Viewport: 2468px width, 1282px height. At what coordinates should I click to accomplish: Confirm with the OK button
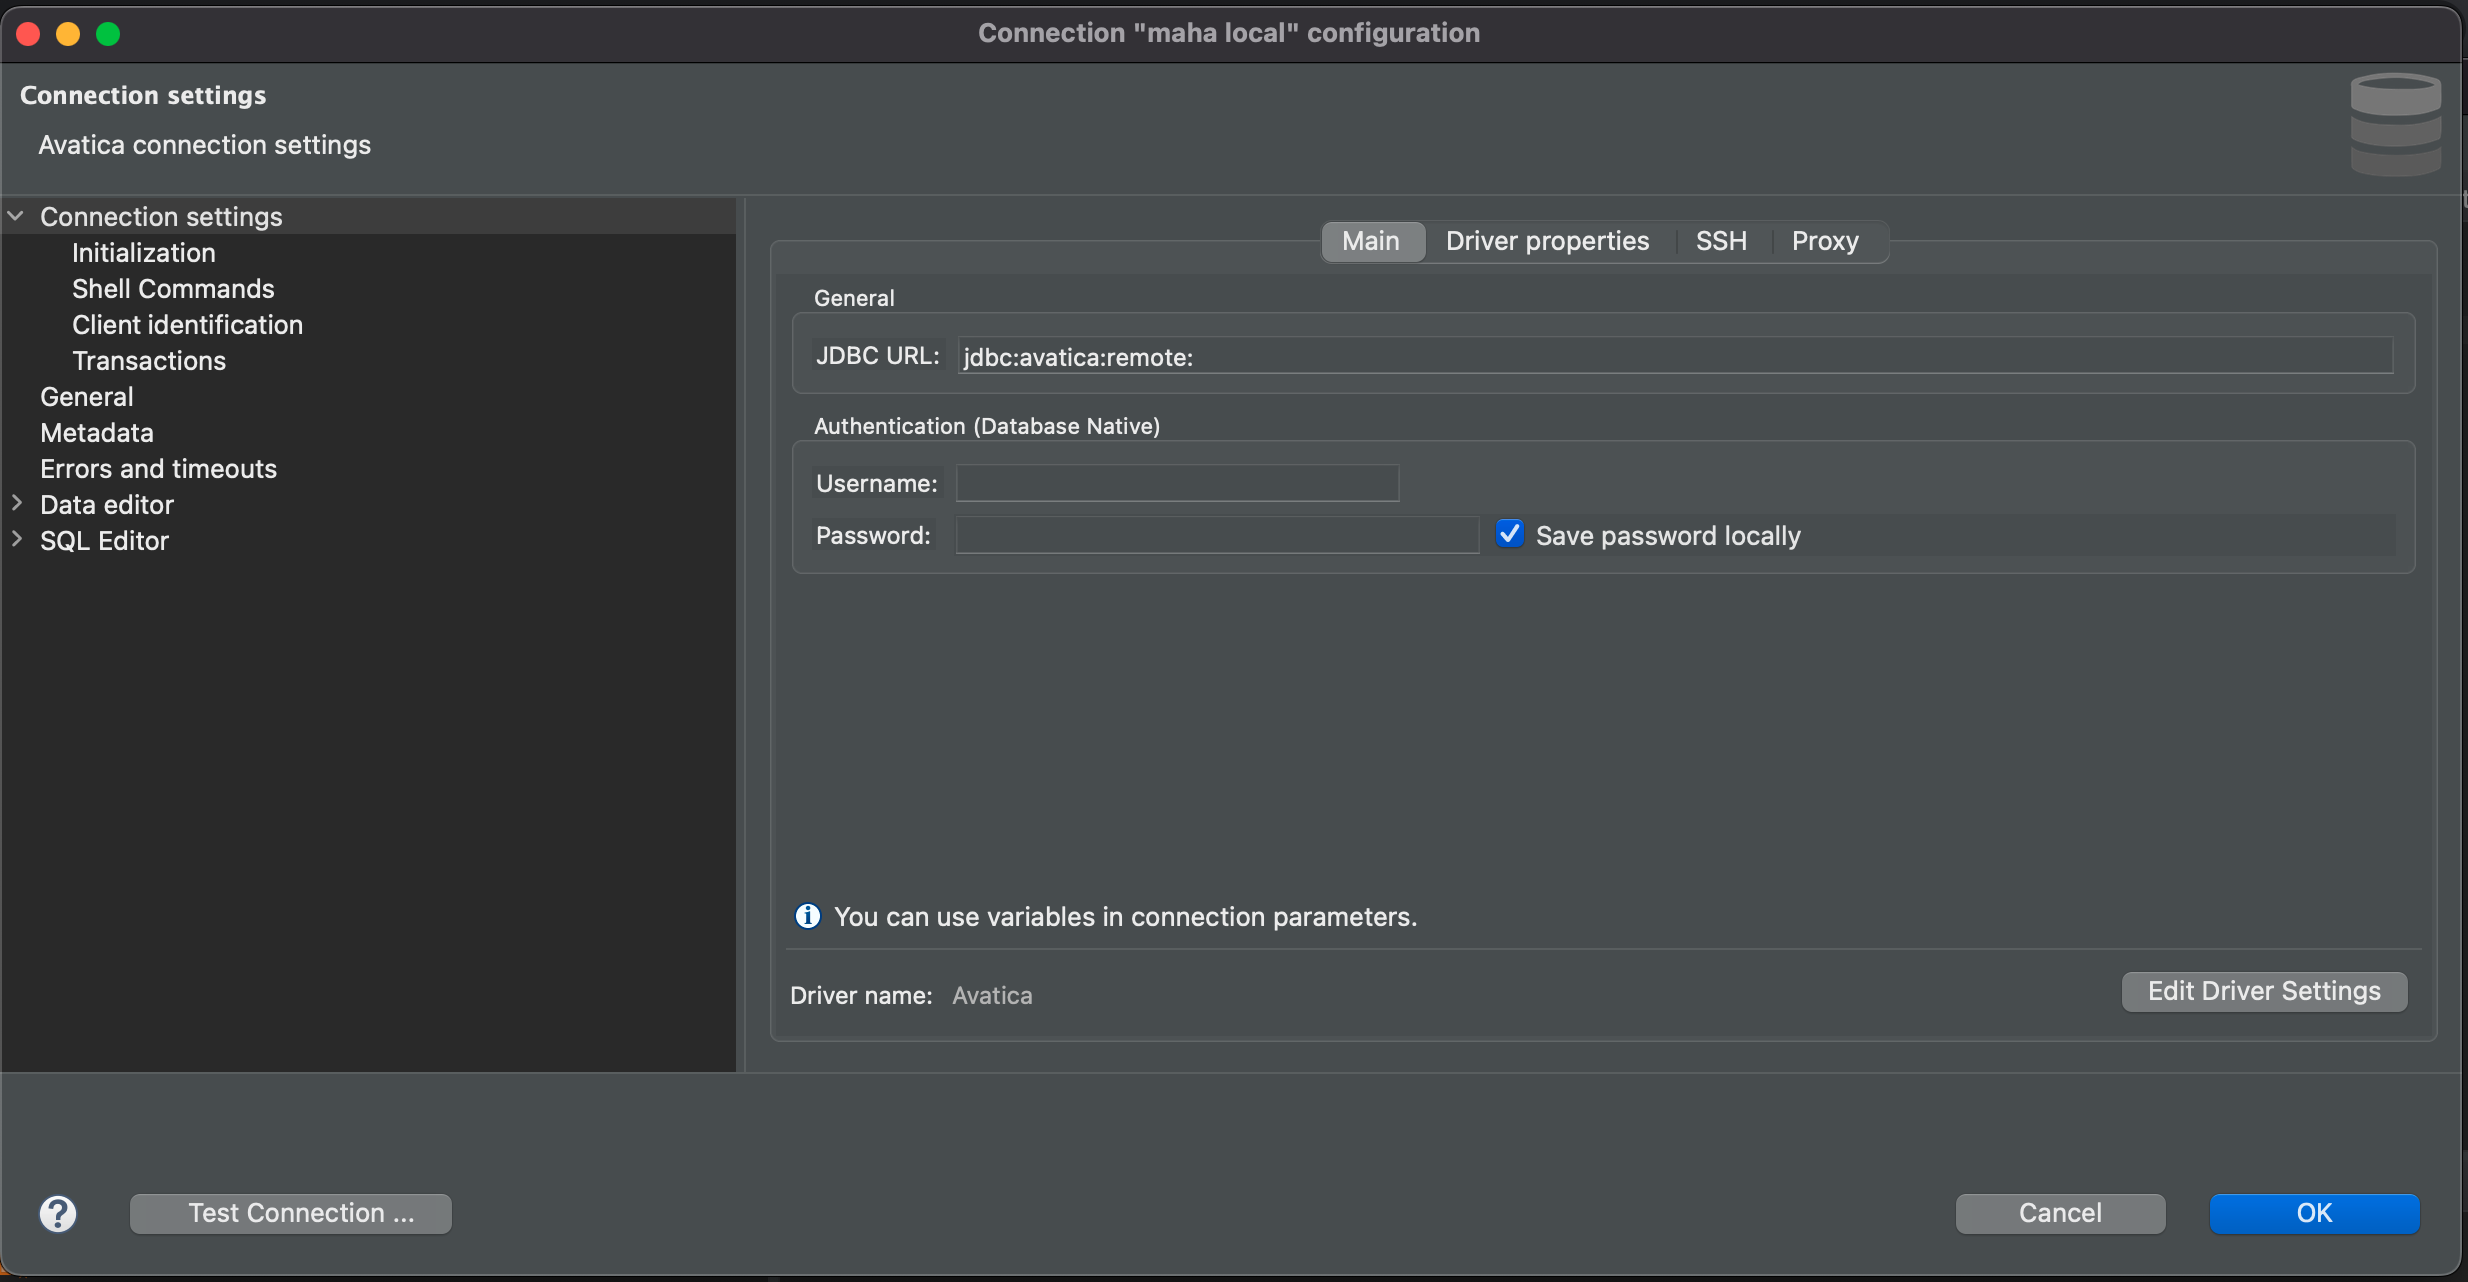[x=2314, y=1213]
